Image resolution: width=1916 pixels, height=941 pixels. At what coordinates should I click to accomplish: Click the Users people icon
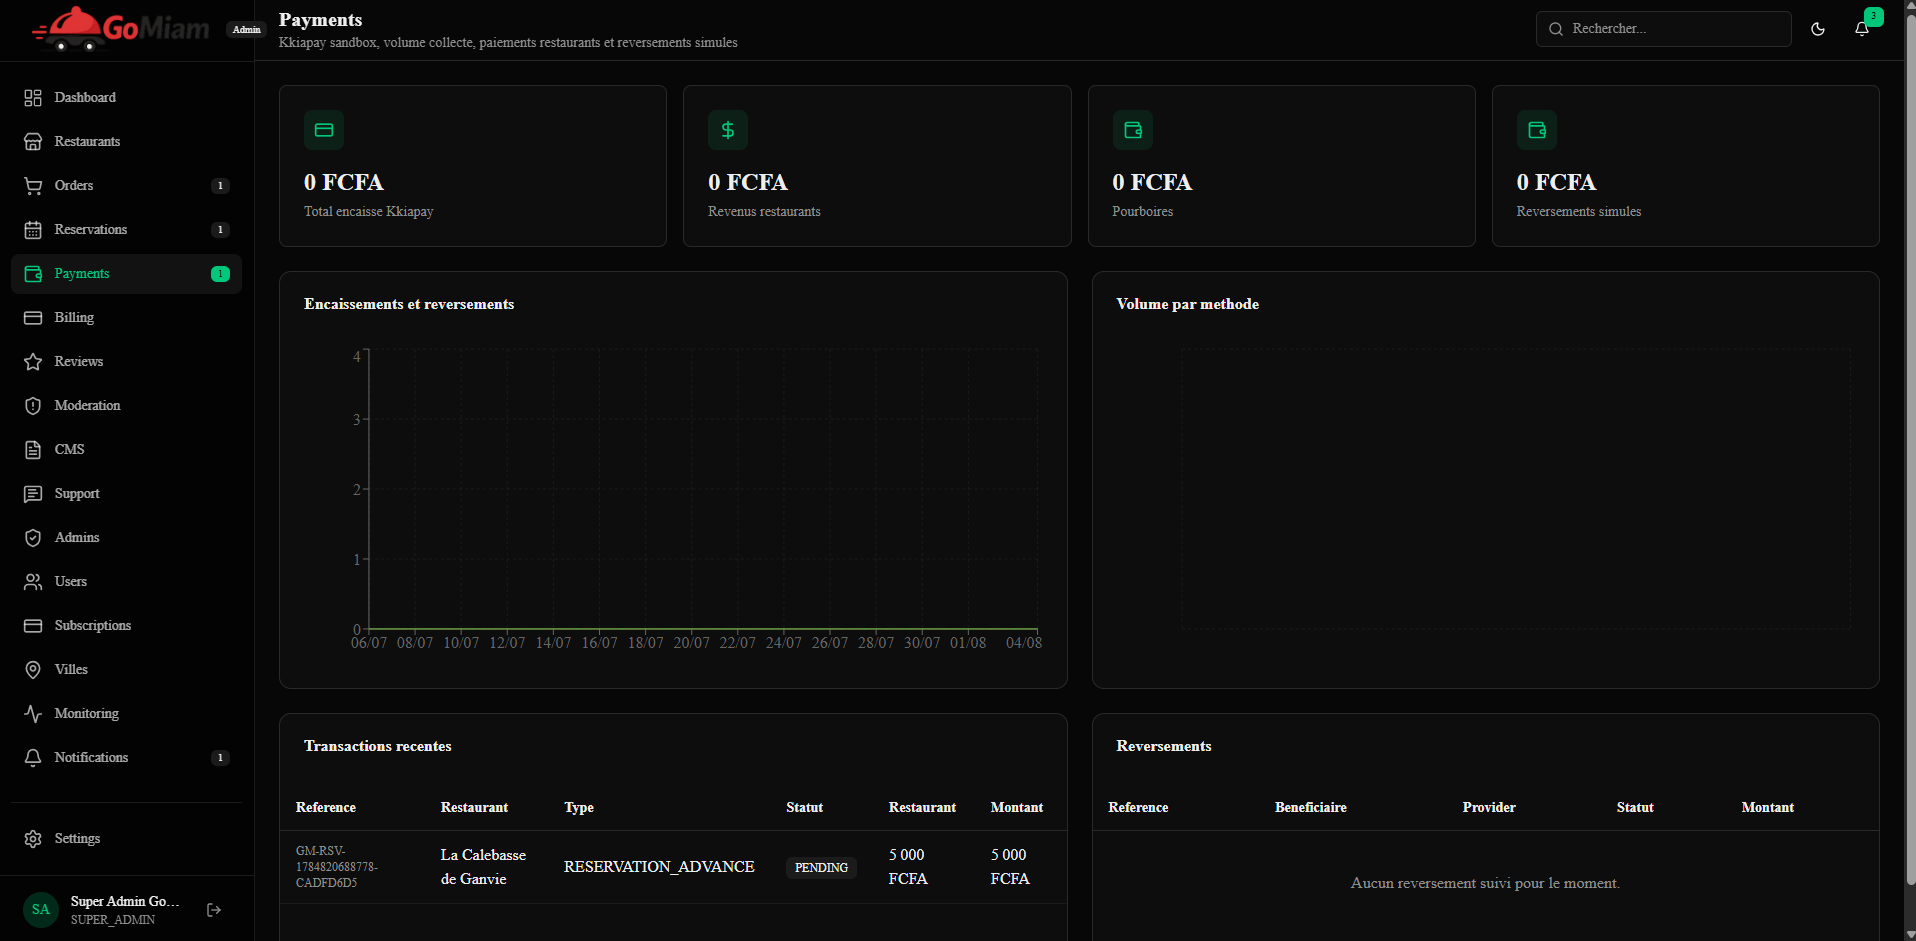tap(33, 582)
